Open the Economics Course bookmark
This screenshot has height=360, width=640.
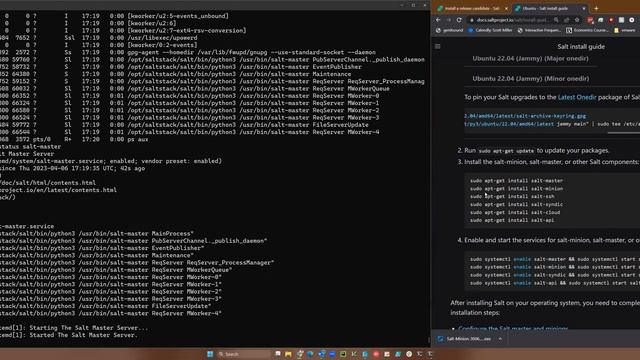587,30
